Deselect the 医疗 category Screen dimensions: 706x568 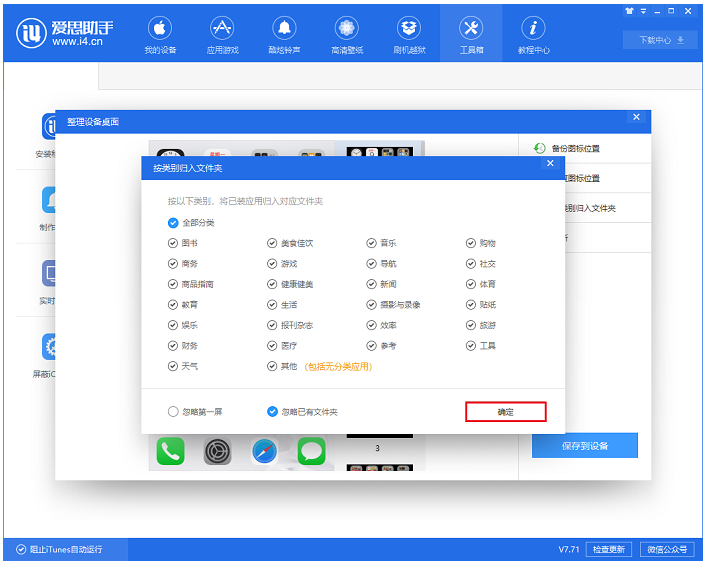(x=272, y=346)
